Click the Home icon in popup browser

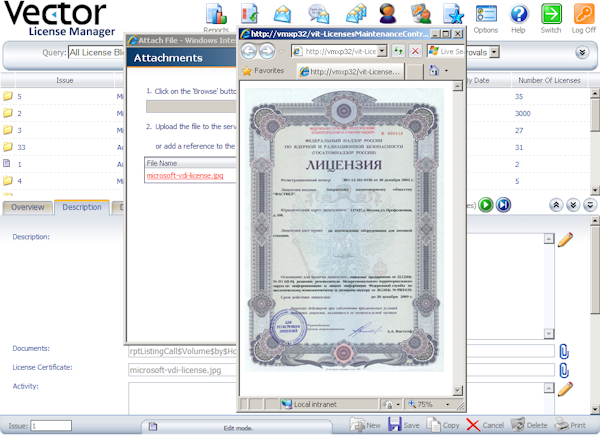pos(434,71)
